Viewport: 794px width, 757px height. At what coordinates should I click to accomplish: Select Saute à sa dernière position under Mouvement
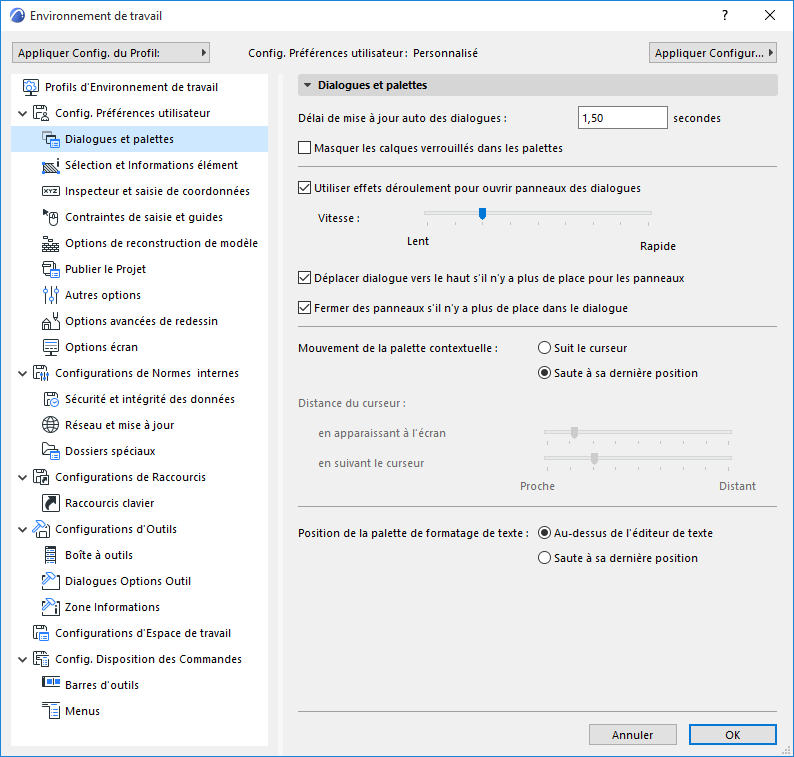point(544,373)
